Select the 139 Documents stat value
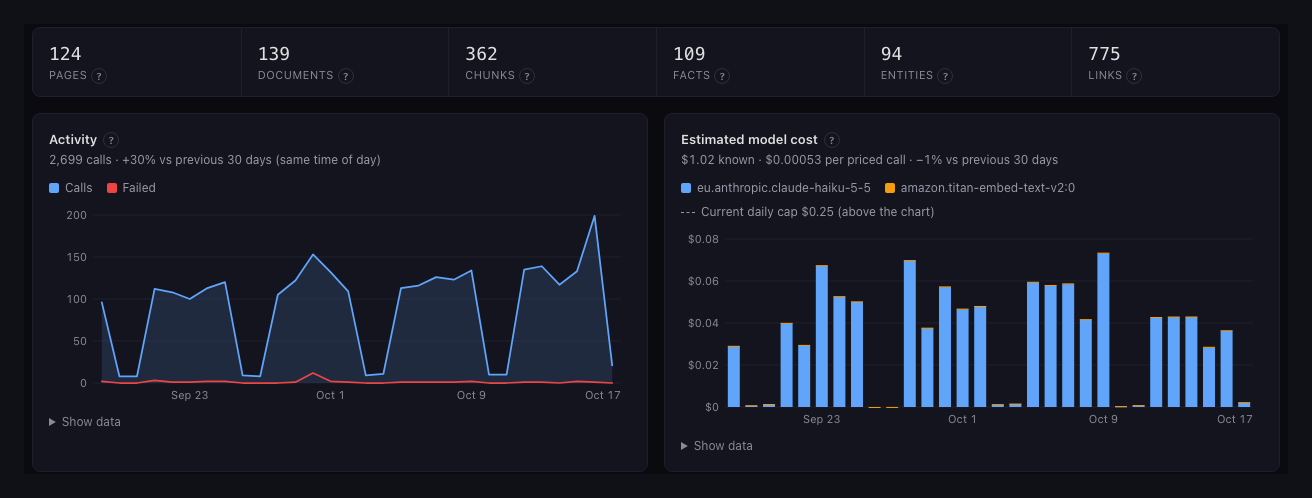Image resolution: width=1312 pixels, height=498 pixels. click(x=274, y=54)
